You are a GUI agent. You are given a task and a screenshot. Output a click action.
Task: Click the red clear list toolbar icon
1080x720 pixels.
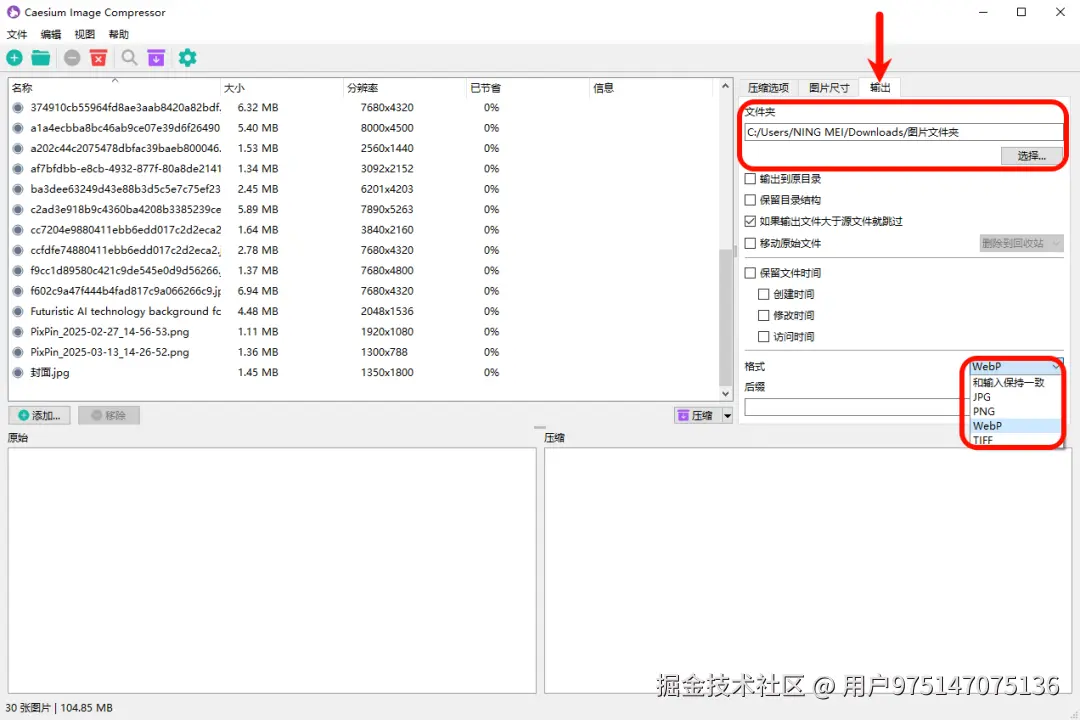(x=98, y=58)
